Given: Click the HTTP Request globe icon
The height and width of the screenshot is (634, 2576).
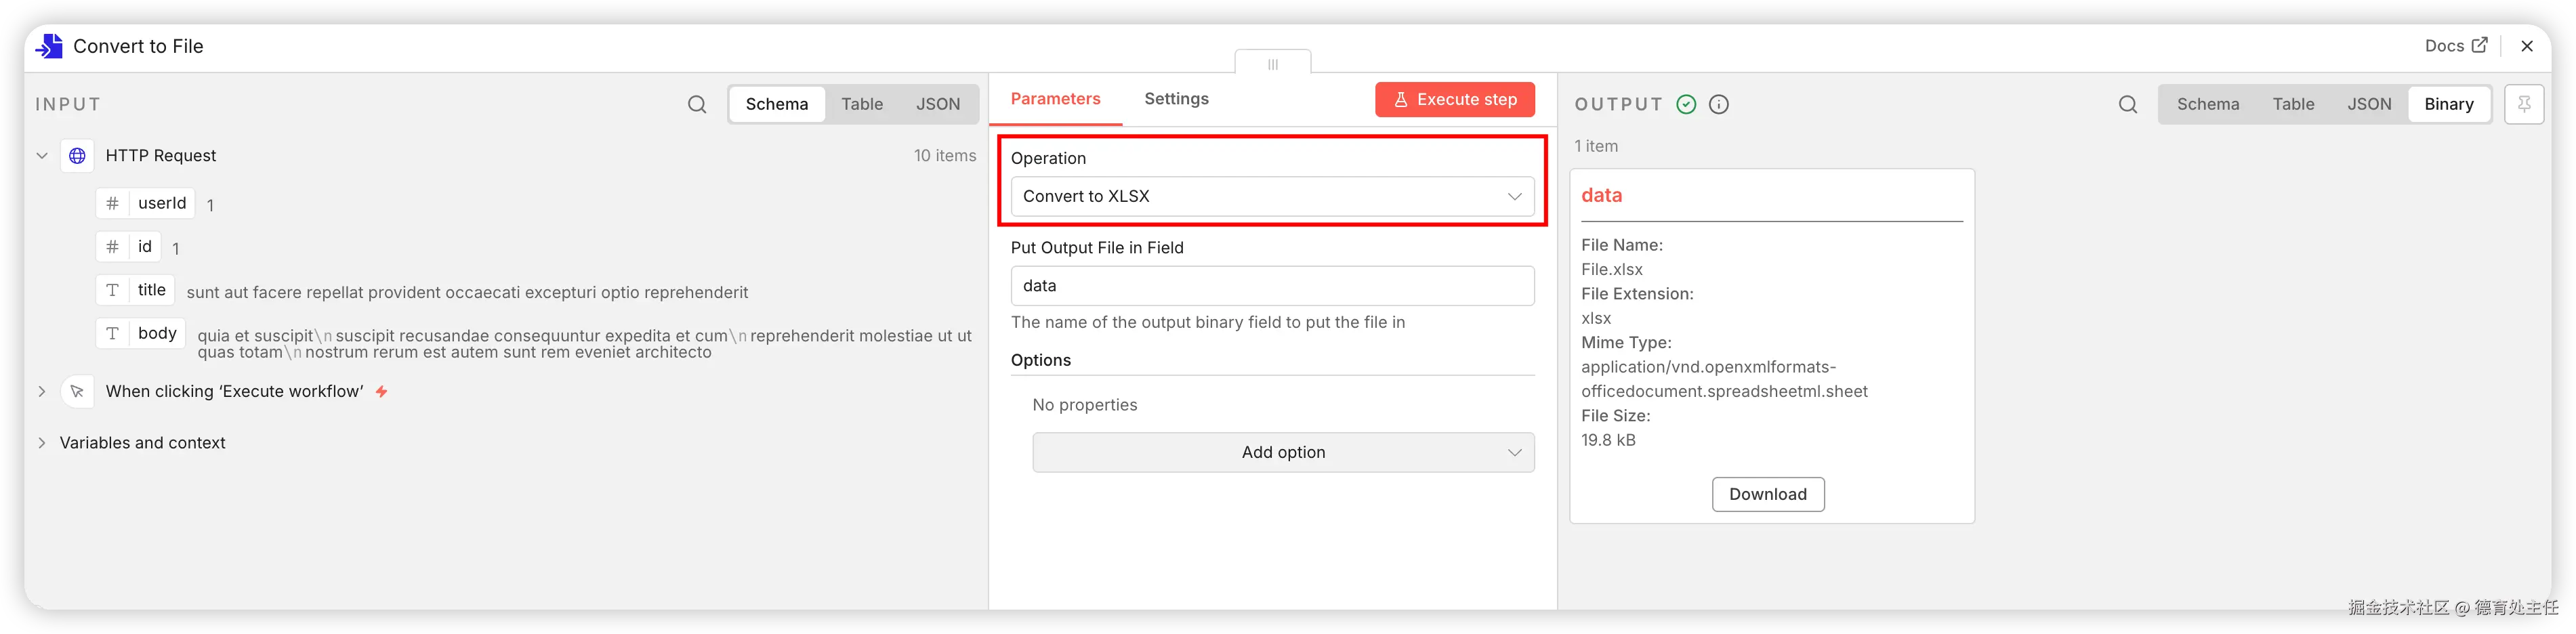Looking at the screenshot, I should click(77, 156).
